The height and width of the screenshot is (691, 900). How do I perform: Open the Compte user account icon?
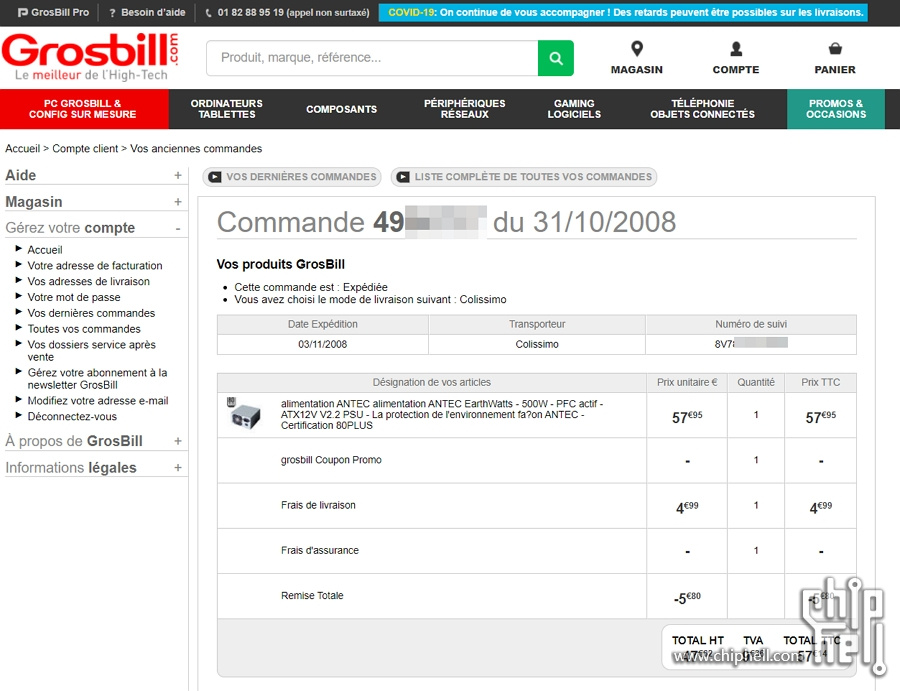pyautogui.click(x=736, y=49)
